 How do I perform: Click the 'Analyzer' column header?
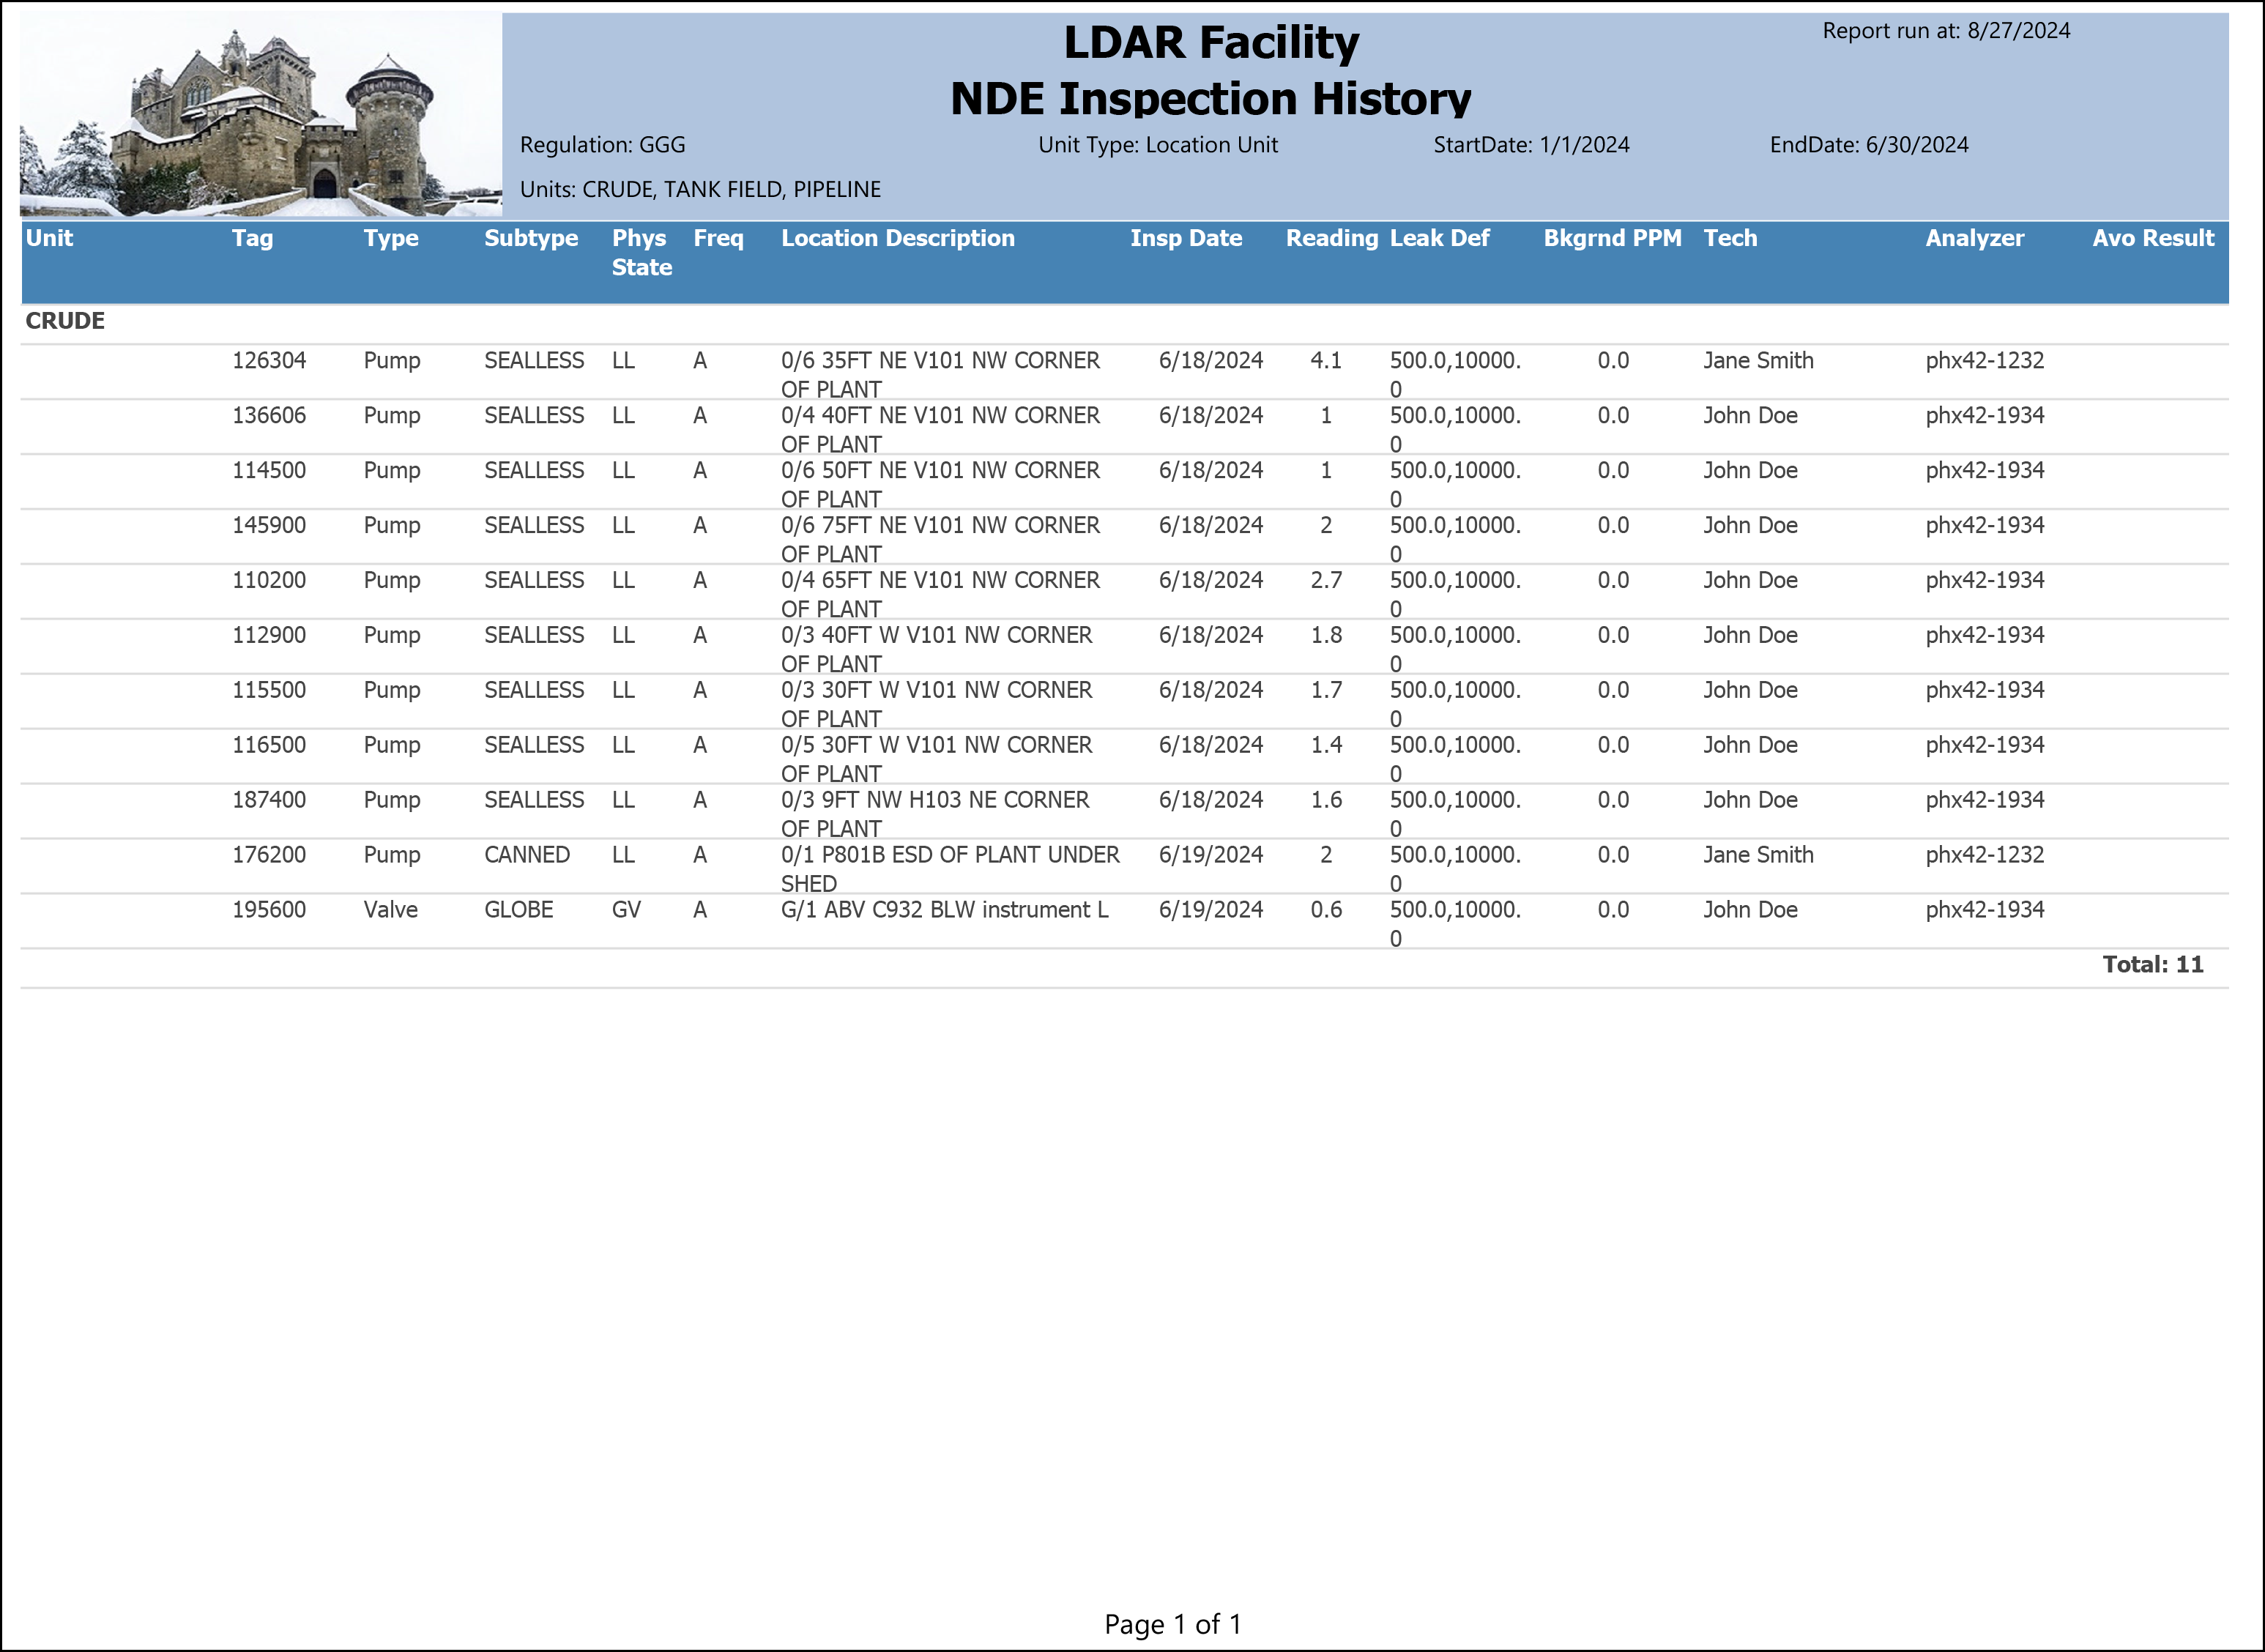(x=1974, y=238)
